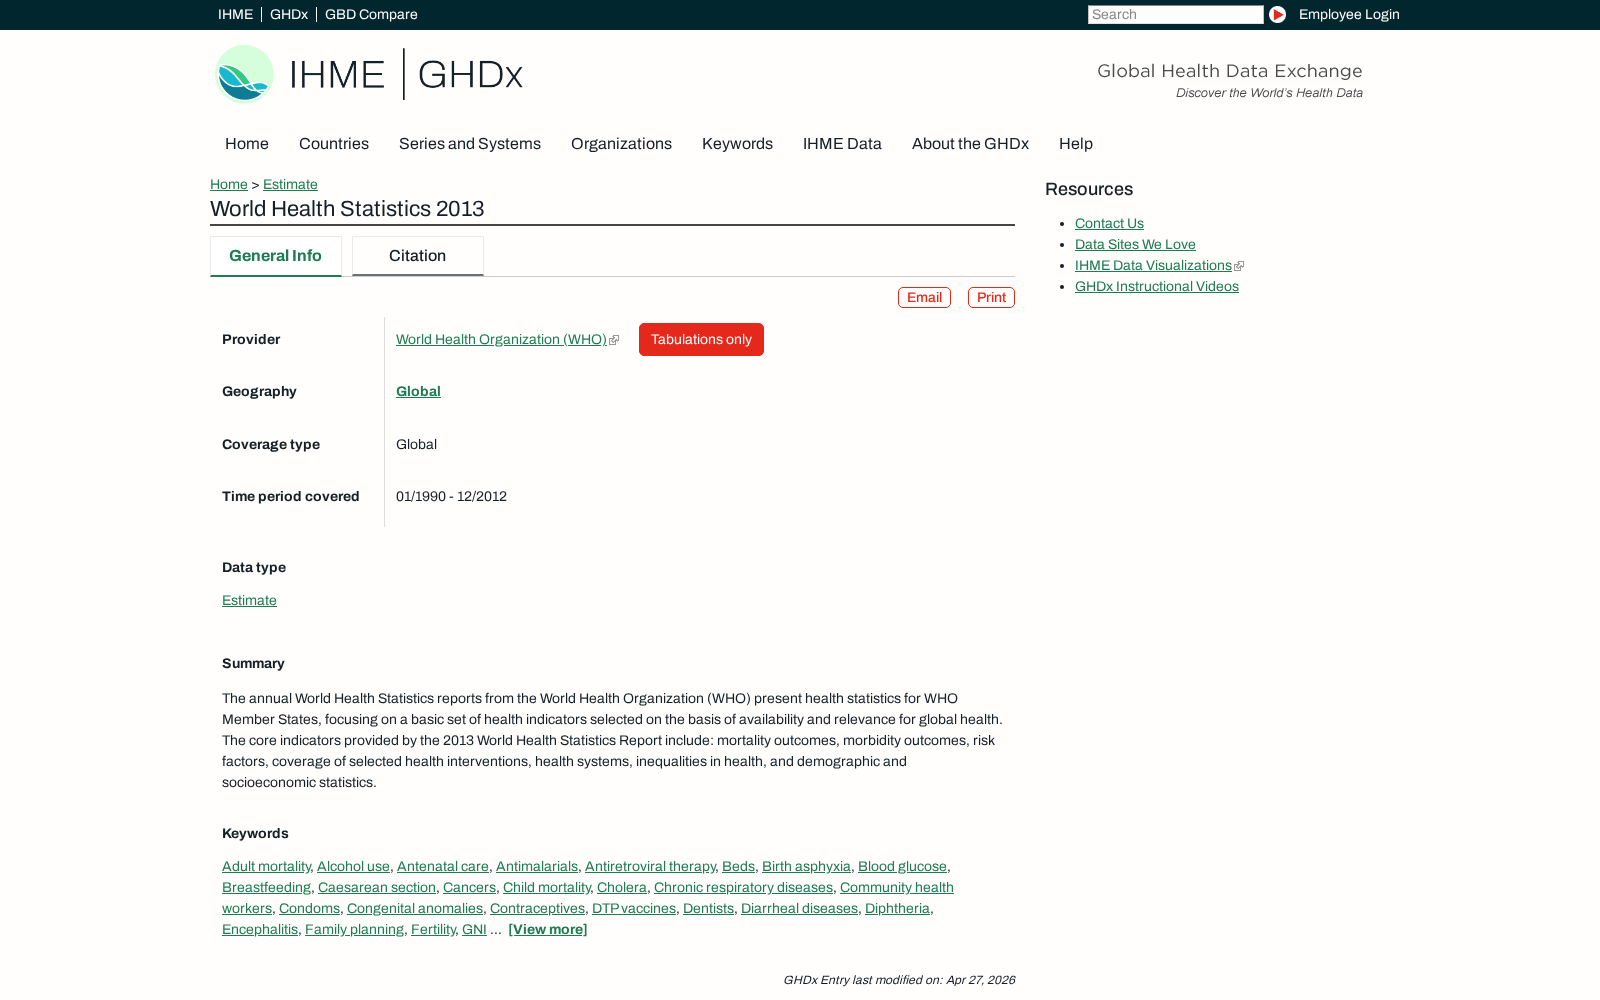
Task: Switch to the Citation tab
Action: pos(417,256)
